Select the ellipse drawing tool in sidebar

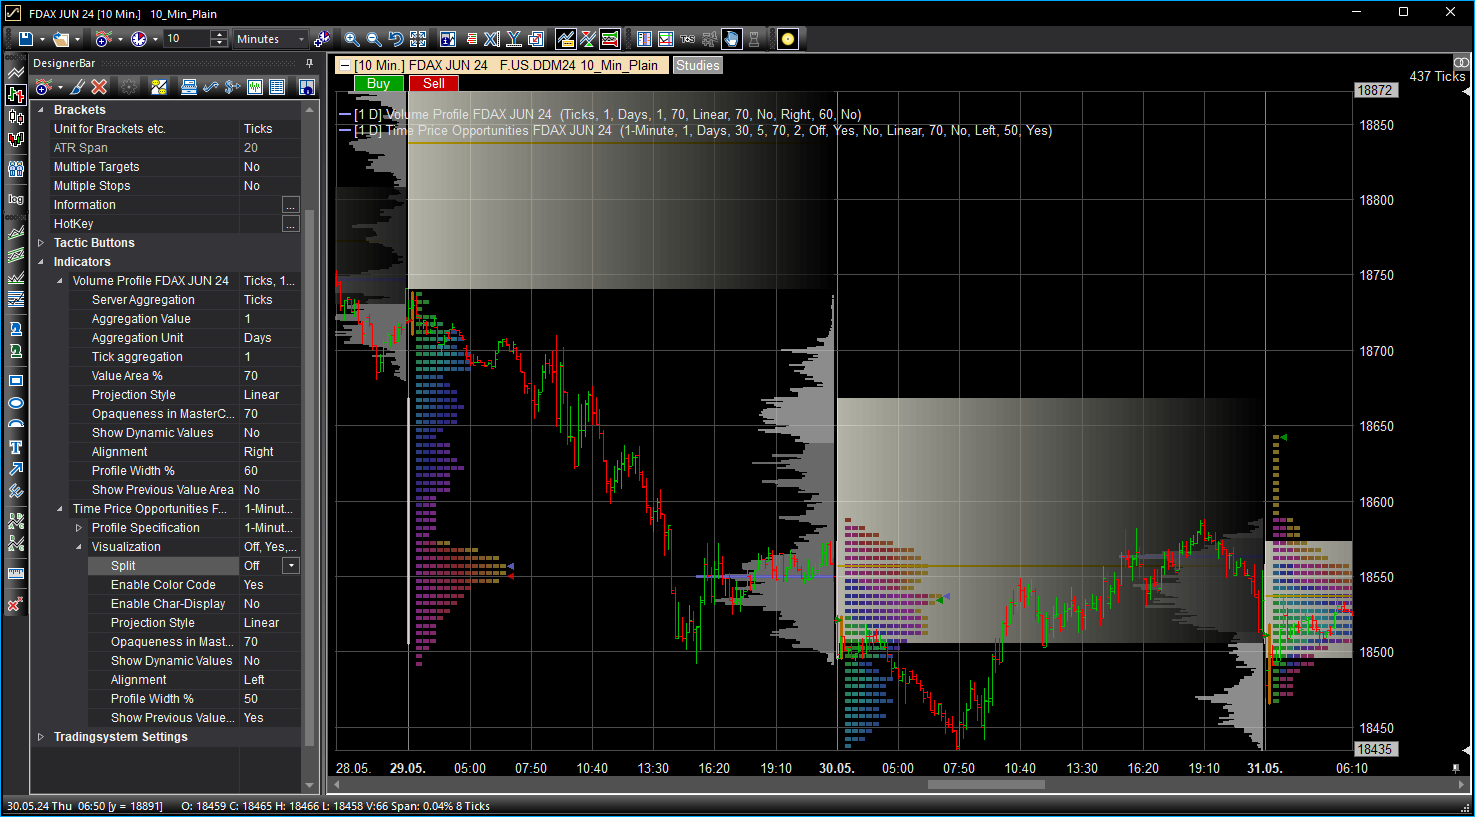pos(16,403)
